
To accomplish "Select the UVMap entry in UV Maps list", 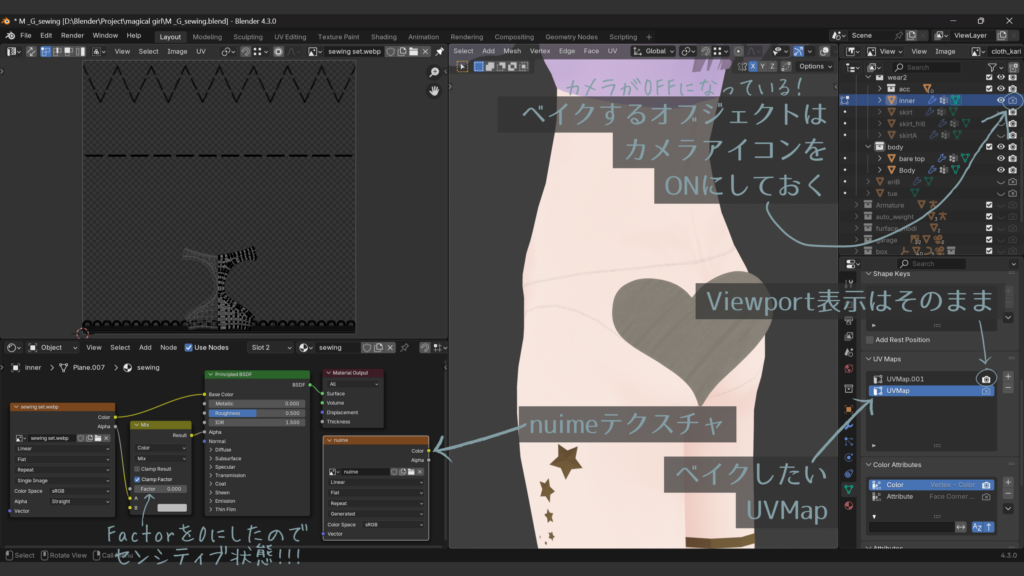I will point(920,391).
